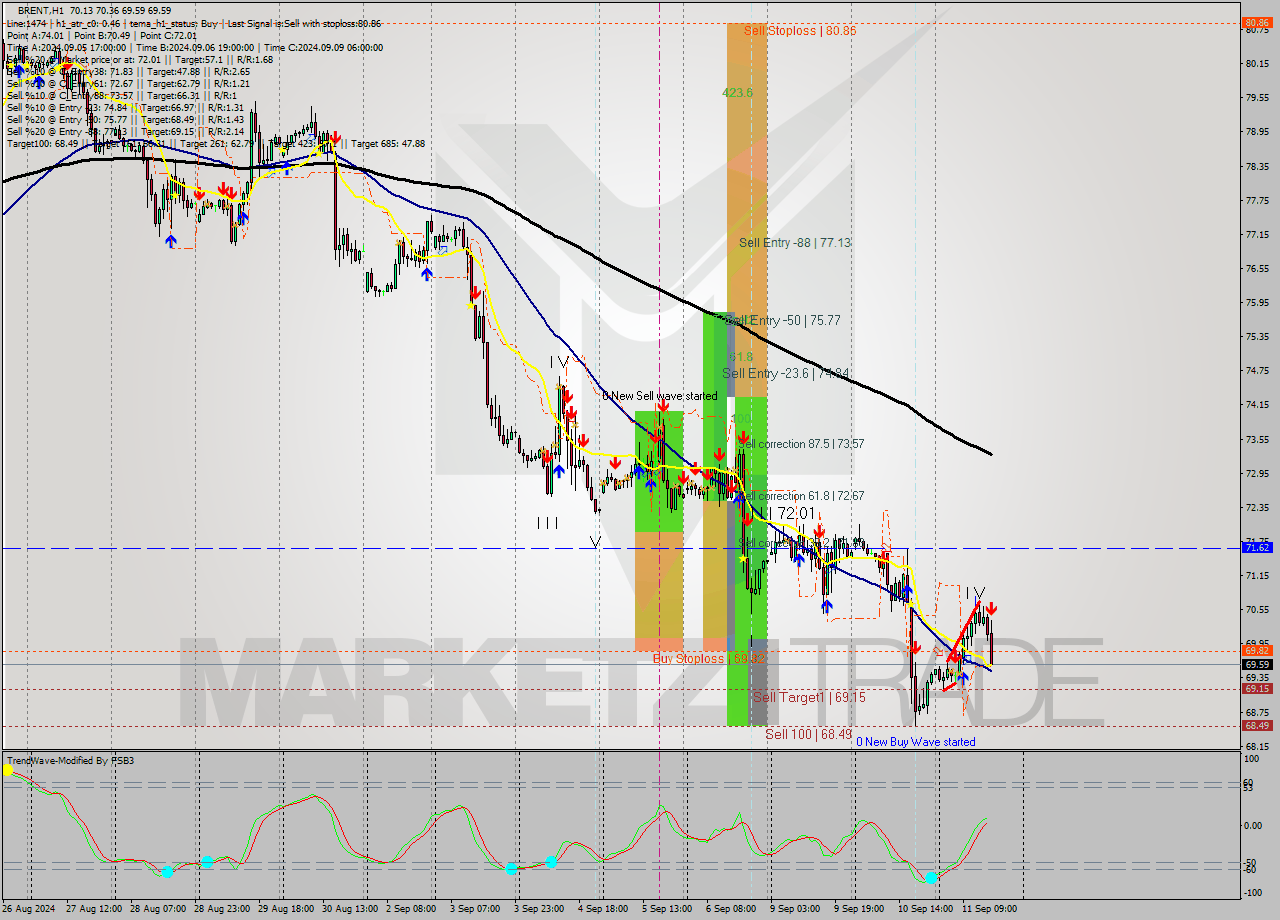Click the 'Sell Target1 | 69.15' label
Screen dimensions: 1280x920
click(810, 697)
